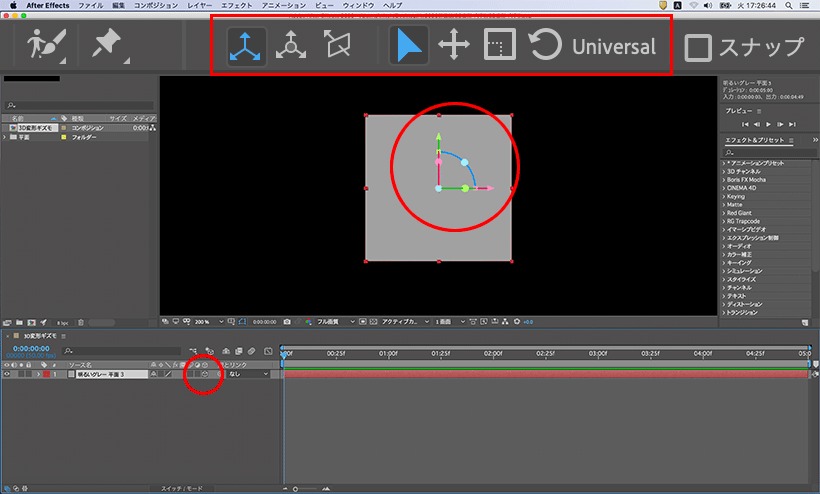This screenshot has width=820, height=494.
Task: Click the new folder icon in project panel
Action: click(x=19, y=323)
